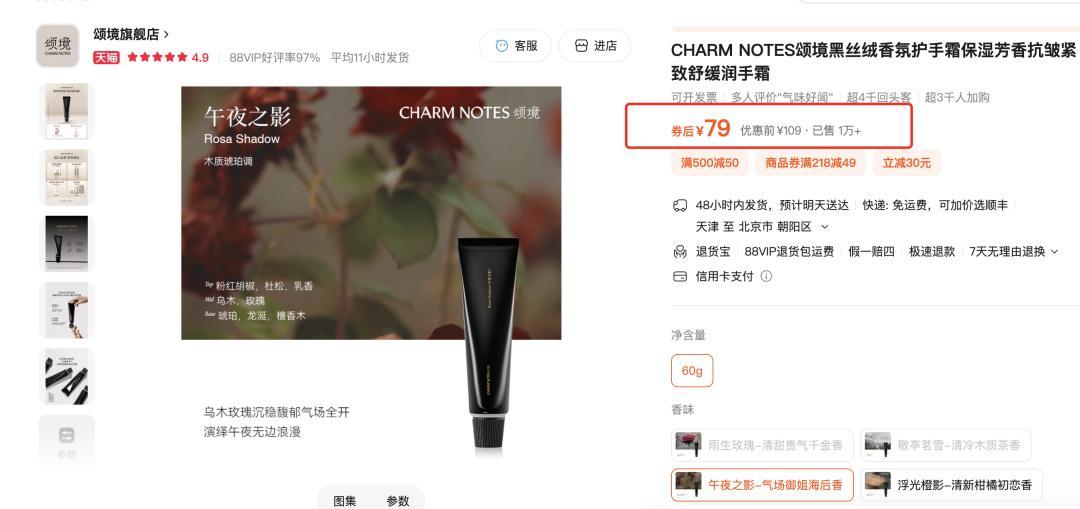Select 午夜之影 scent option
The width and height of the screenshot is (1080, 509).
(x=762, y=485)
